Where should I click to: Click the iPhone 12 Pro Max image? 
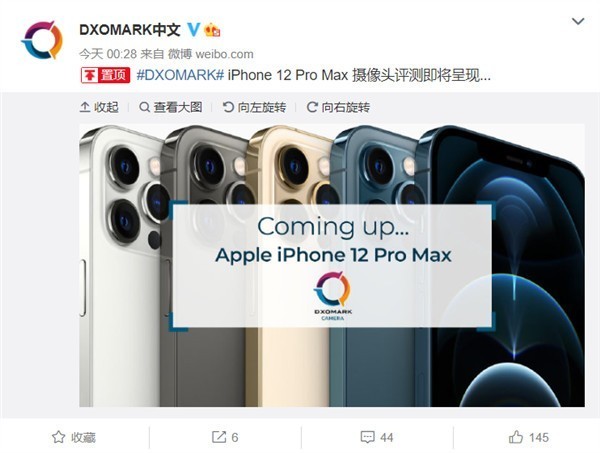click(x=332, y=265)
